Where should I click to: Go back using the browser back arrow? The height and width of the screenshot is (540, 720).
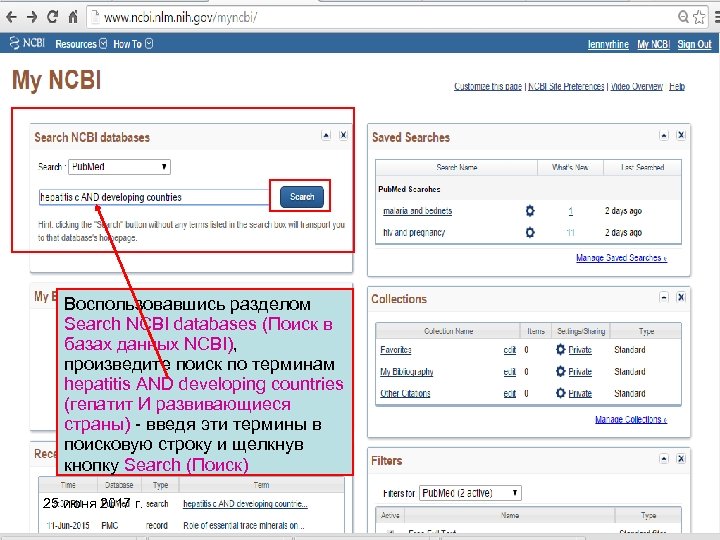(11, 17)
